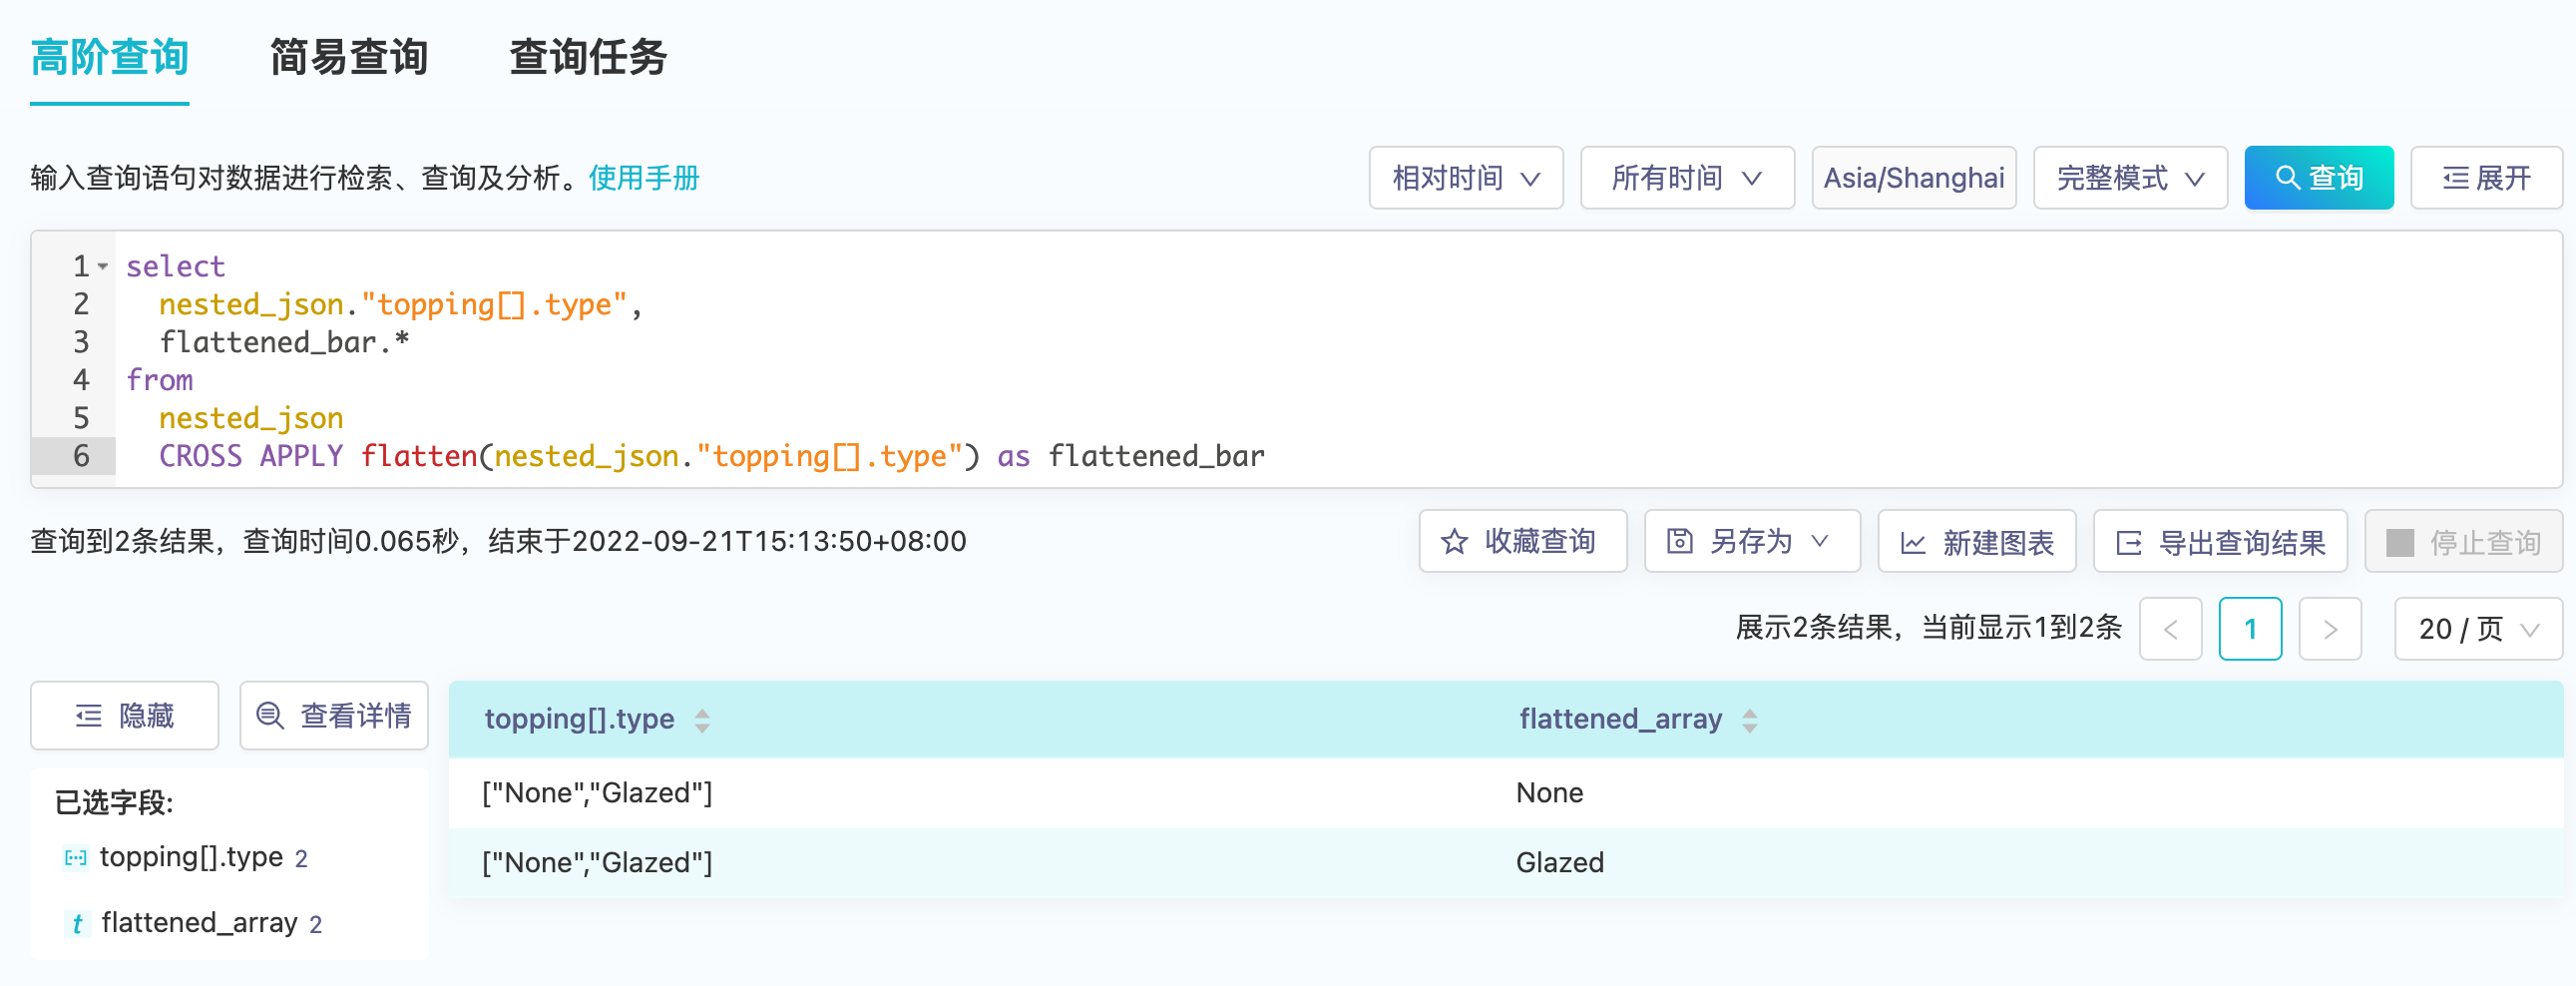Click the array type icon beside topping[].type
The width and height of the screenshot is (2576, 986).
tap(75, 858)
